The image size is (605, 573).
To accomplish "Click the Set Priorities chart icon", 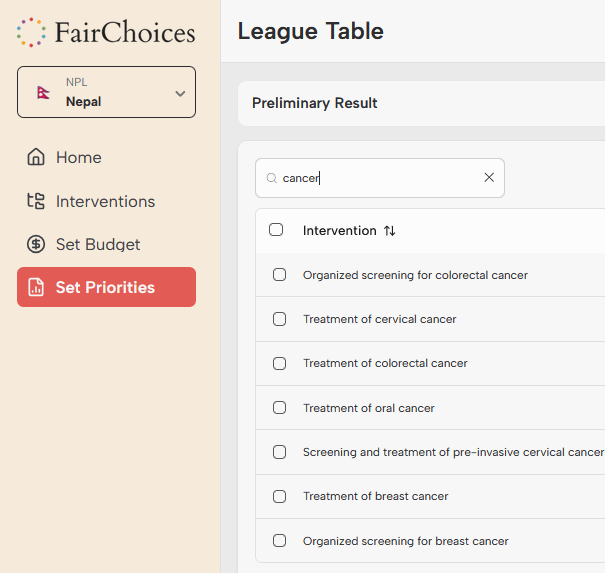I will click(36, 287).
